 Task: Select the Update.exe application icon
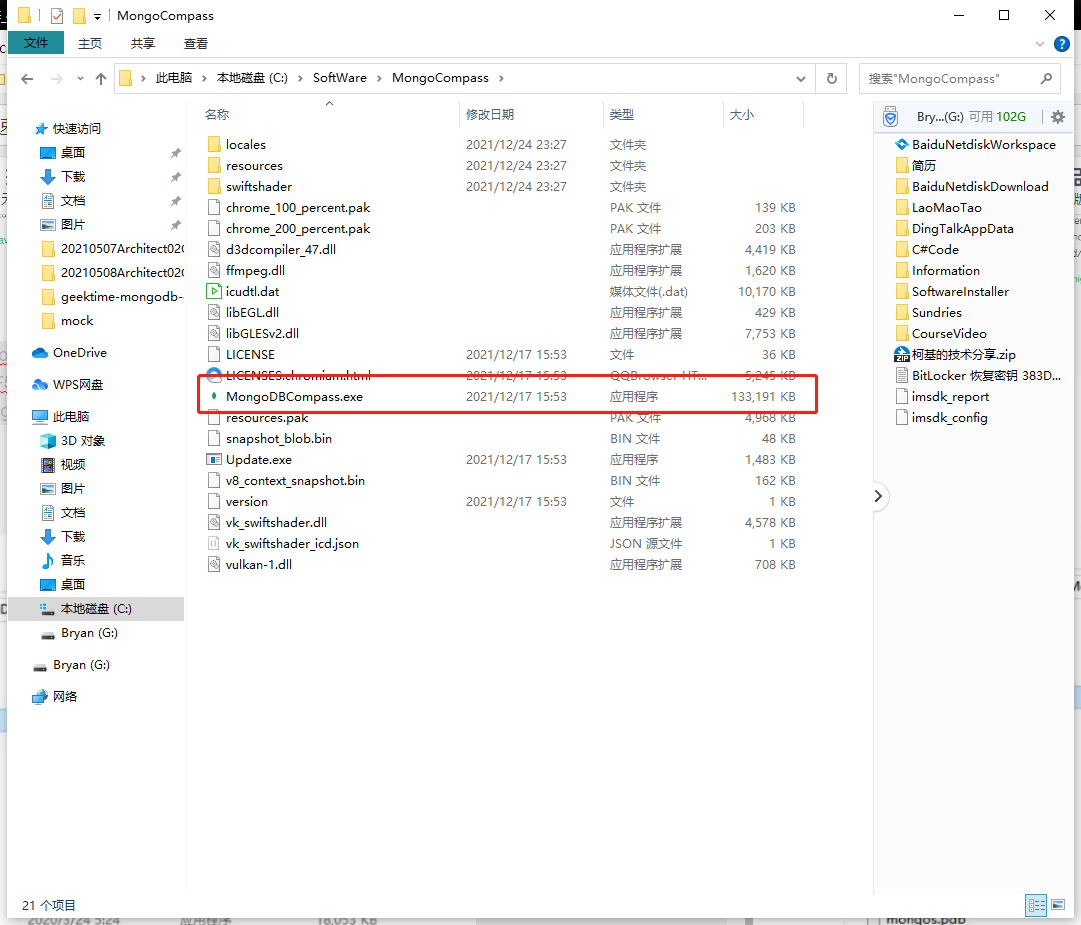pyautogui.click(x=214, y=459)
